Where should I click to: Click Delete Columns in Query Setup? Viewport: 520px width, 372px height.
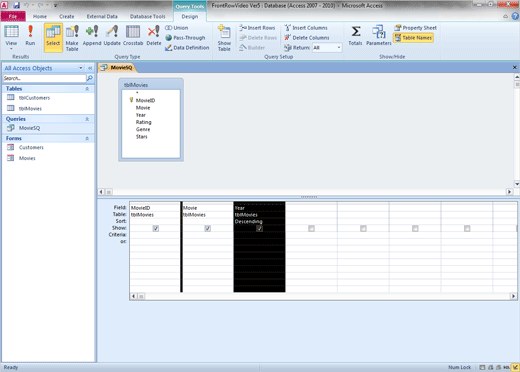307,38
